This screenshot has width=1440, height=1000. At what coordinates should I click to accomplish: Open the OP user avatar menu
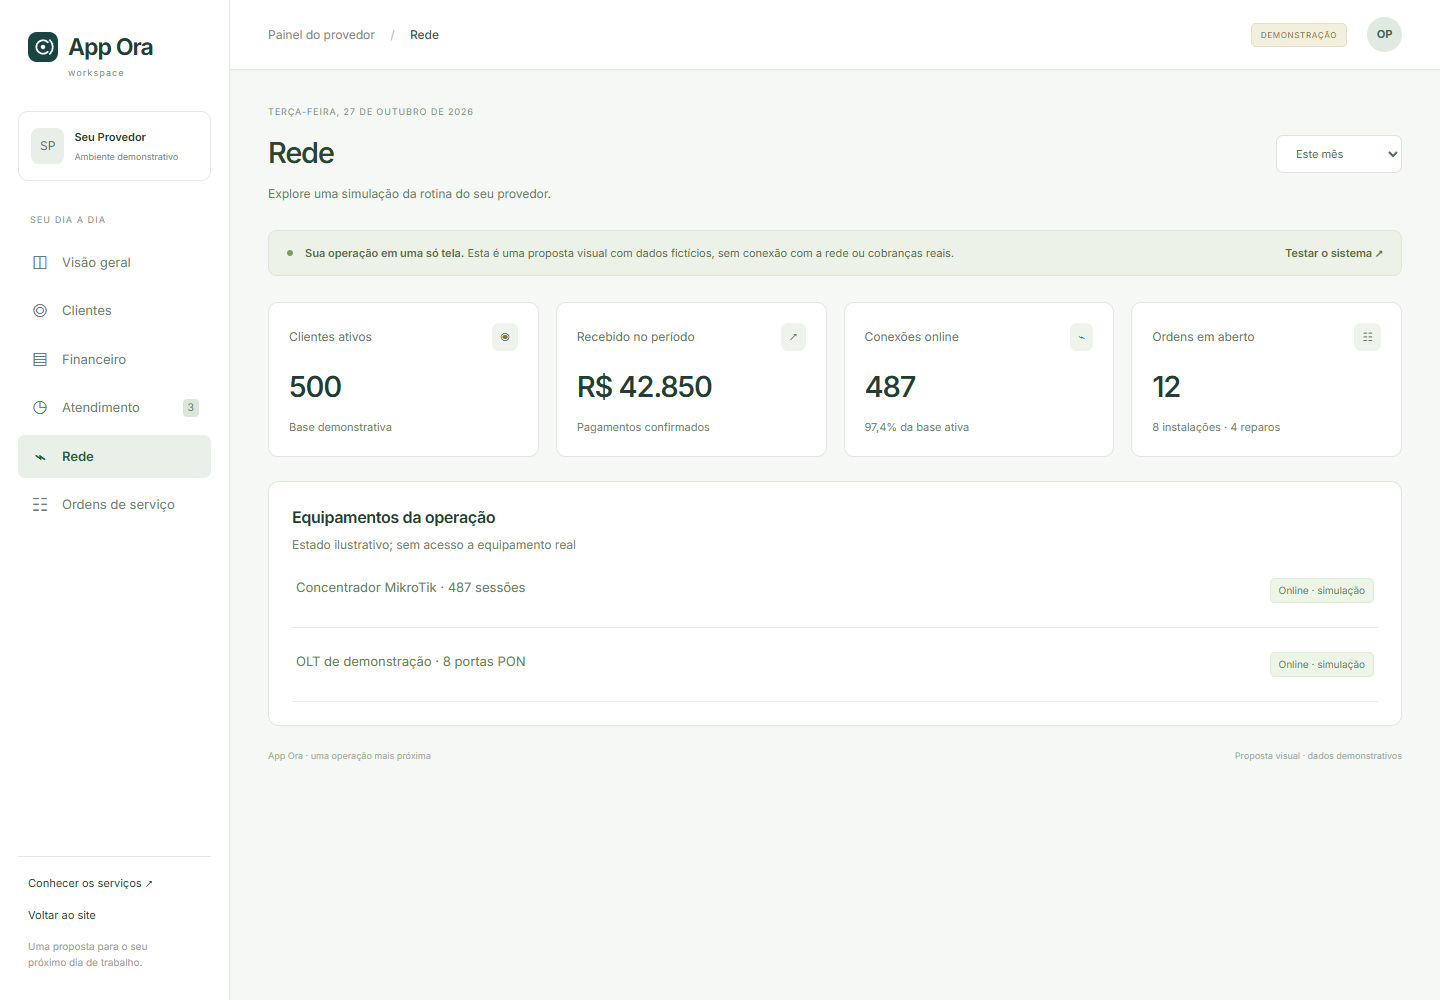click(1384, 34)
